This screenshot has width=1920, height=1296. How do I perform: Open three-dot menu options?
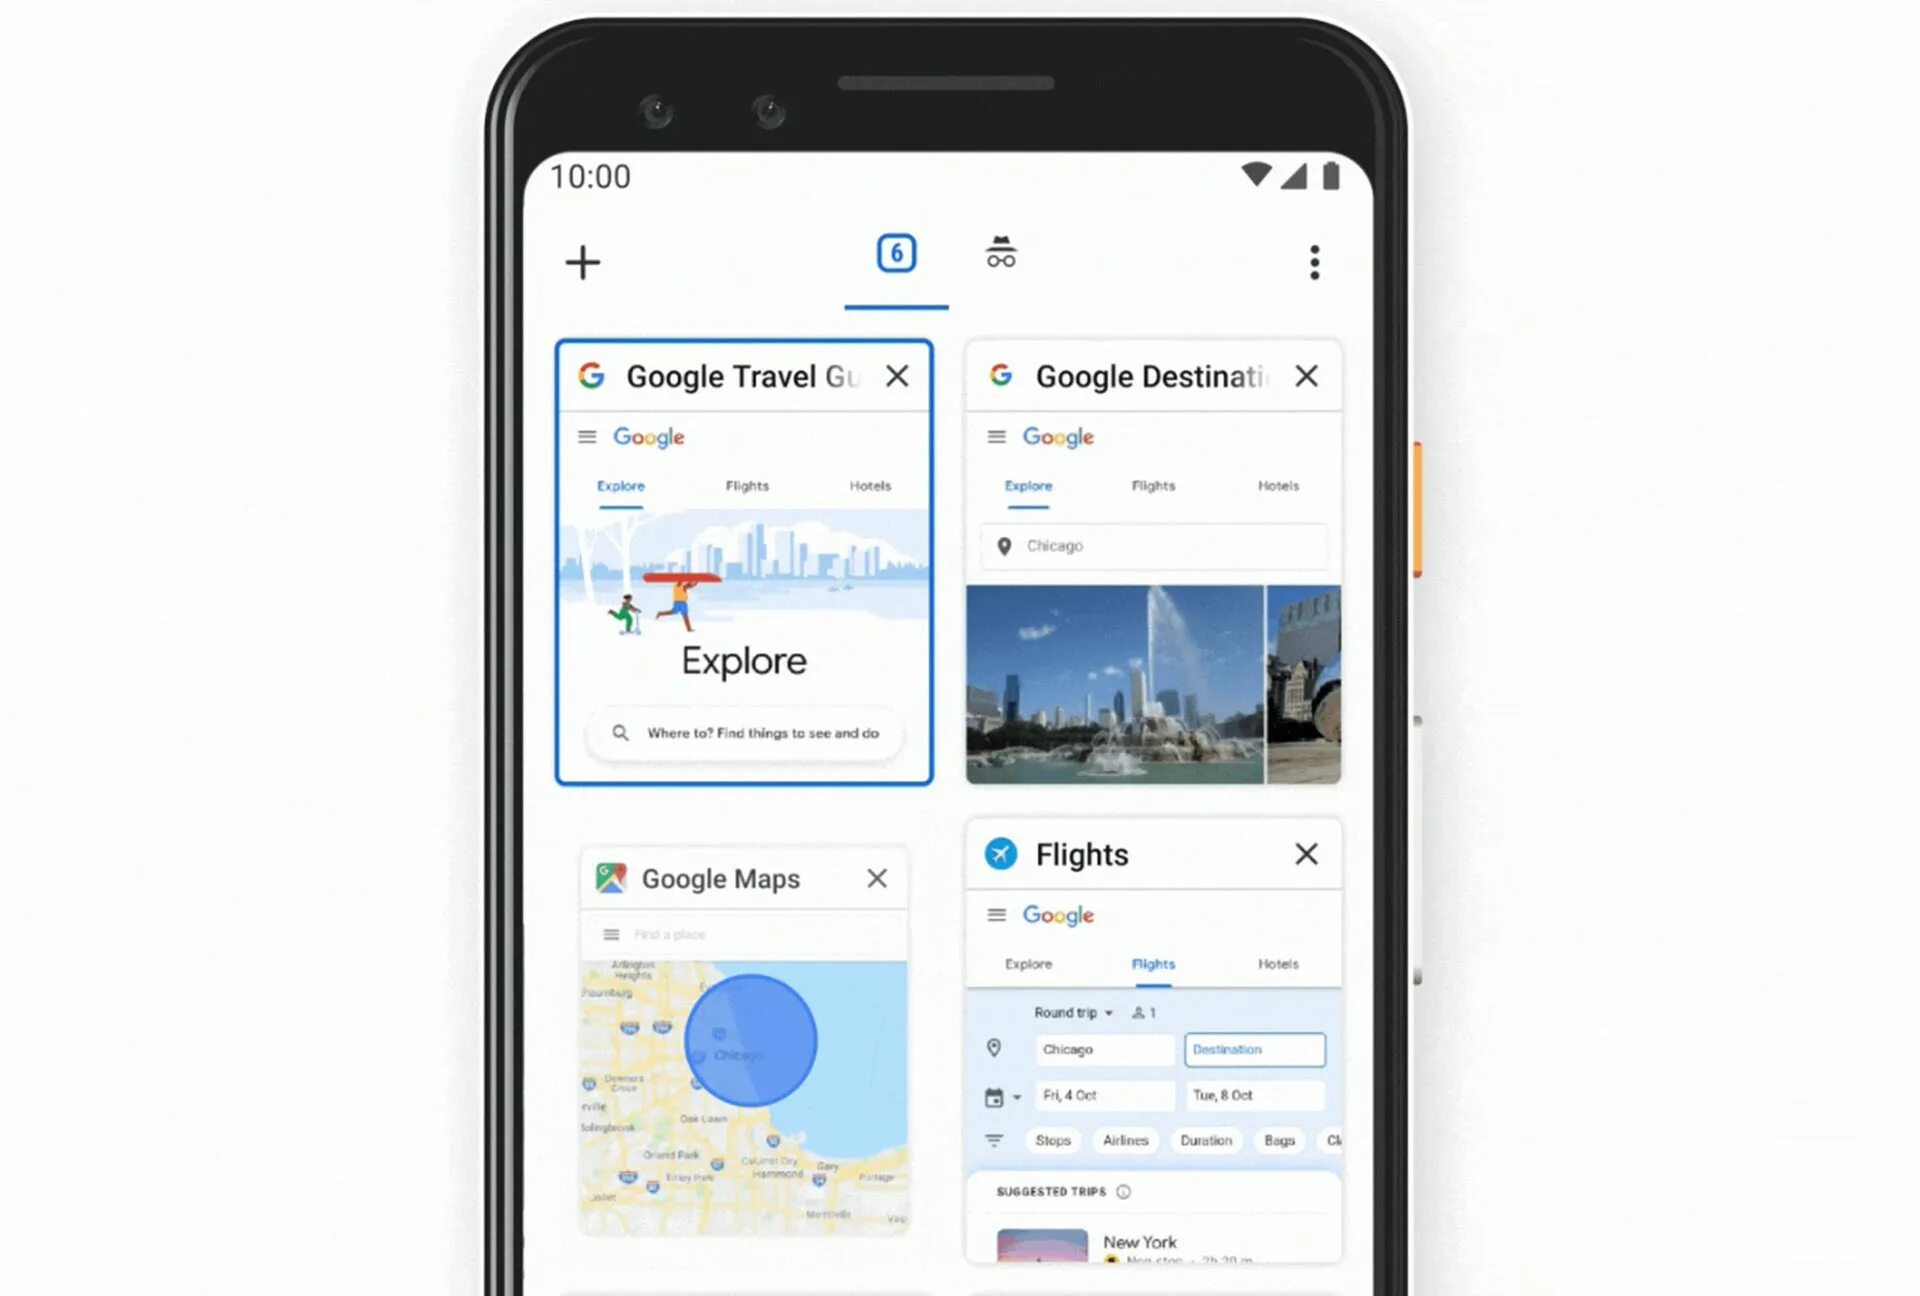point(1316,262)
